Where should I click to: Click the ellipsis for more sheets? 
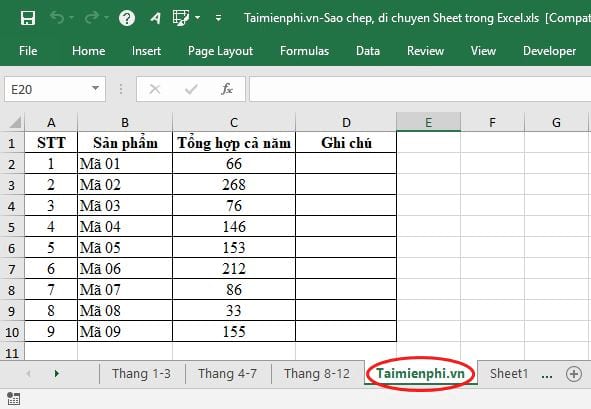pos(547,375)
